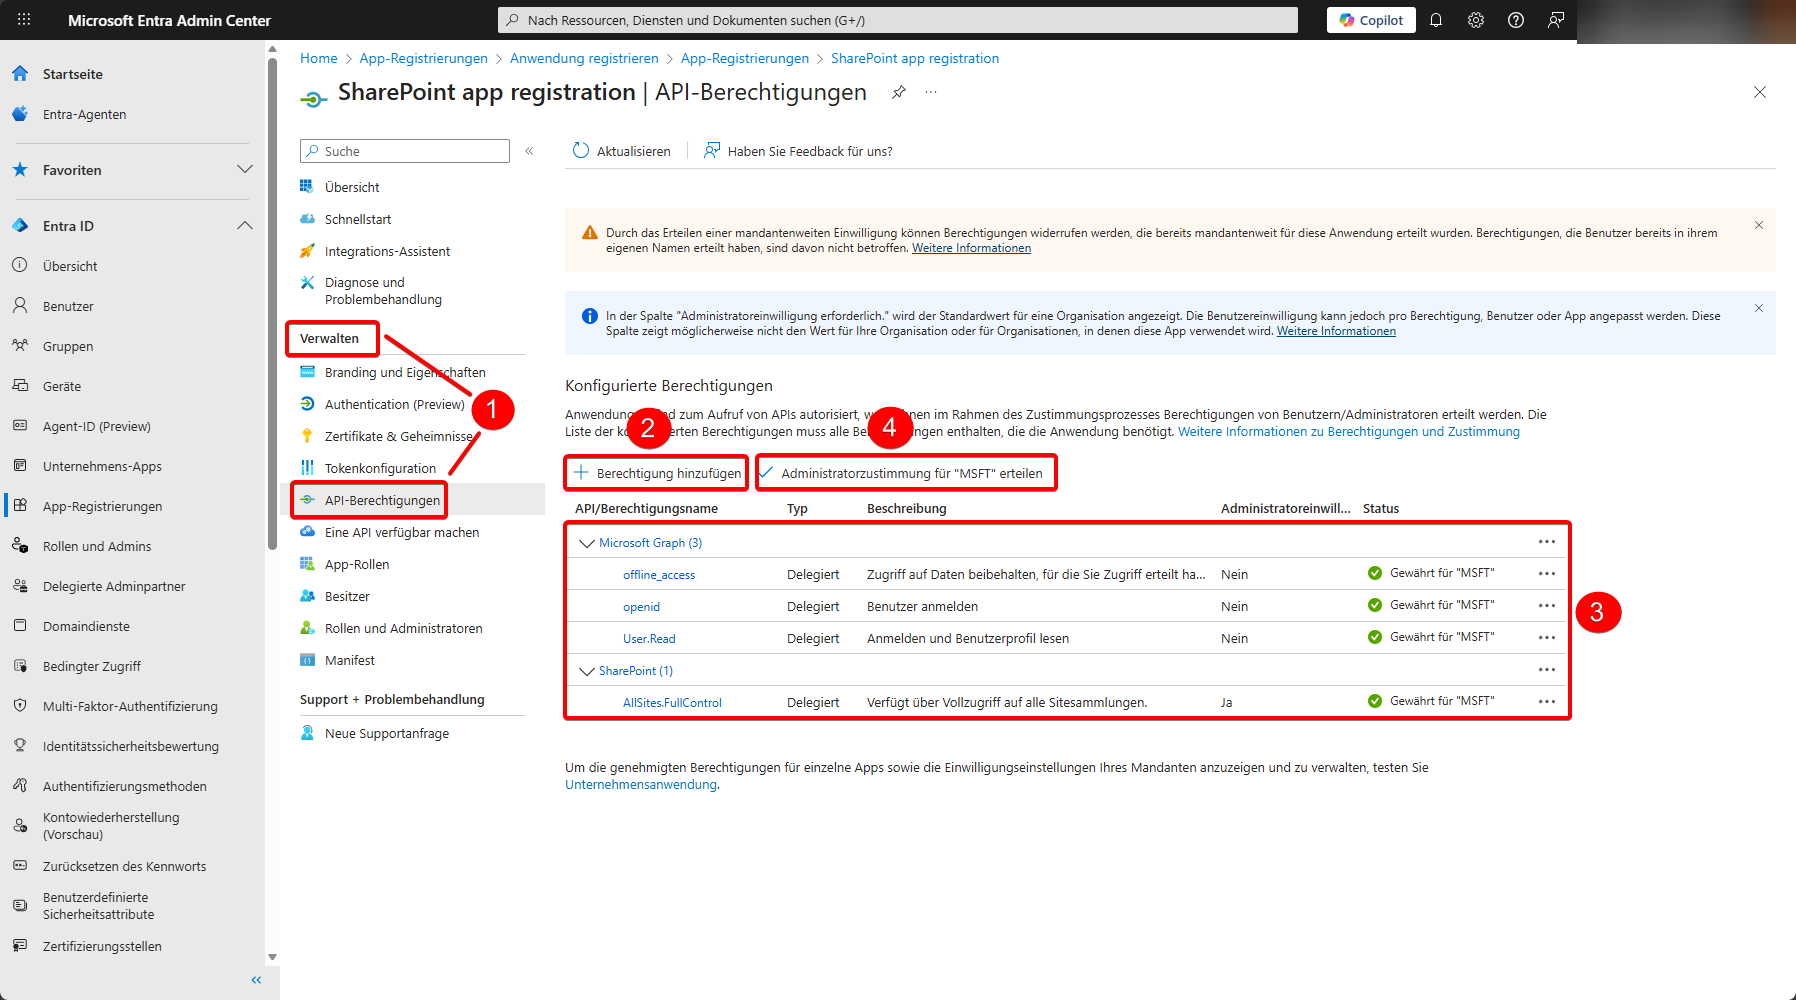The height and width of the screenshot is (1000, 1796).
Task: Collapse the Microsoft Graph permissions group
Action: coord(587,543)
